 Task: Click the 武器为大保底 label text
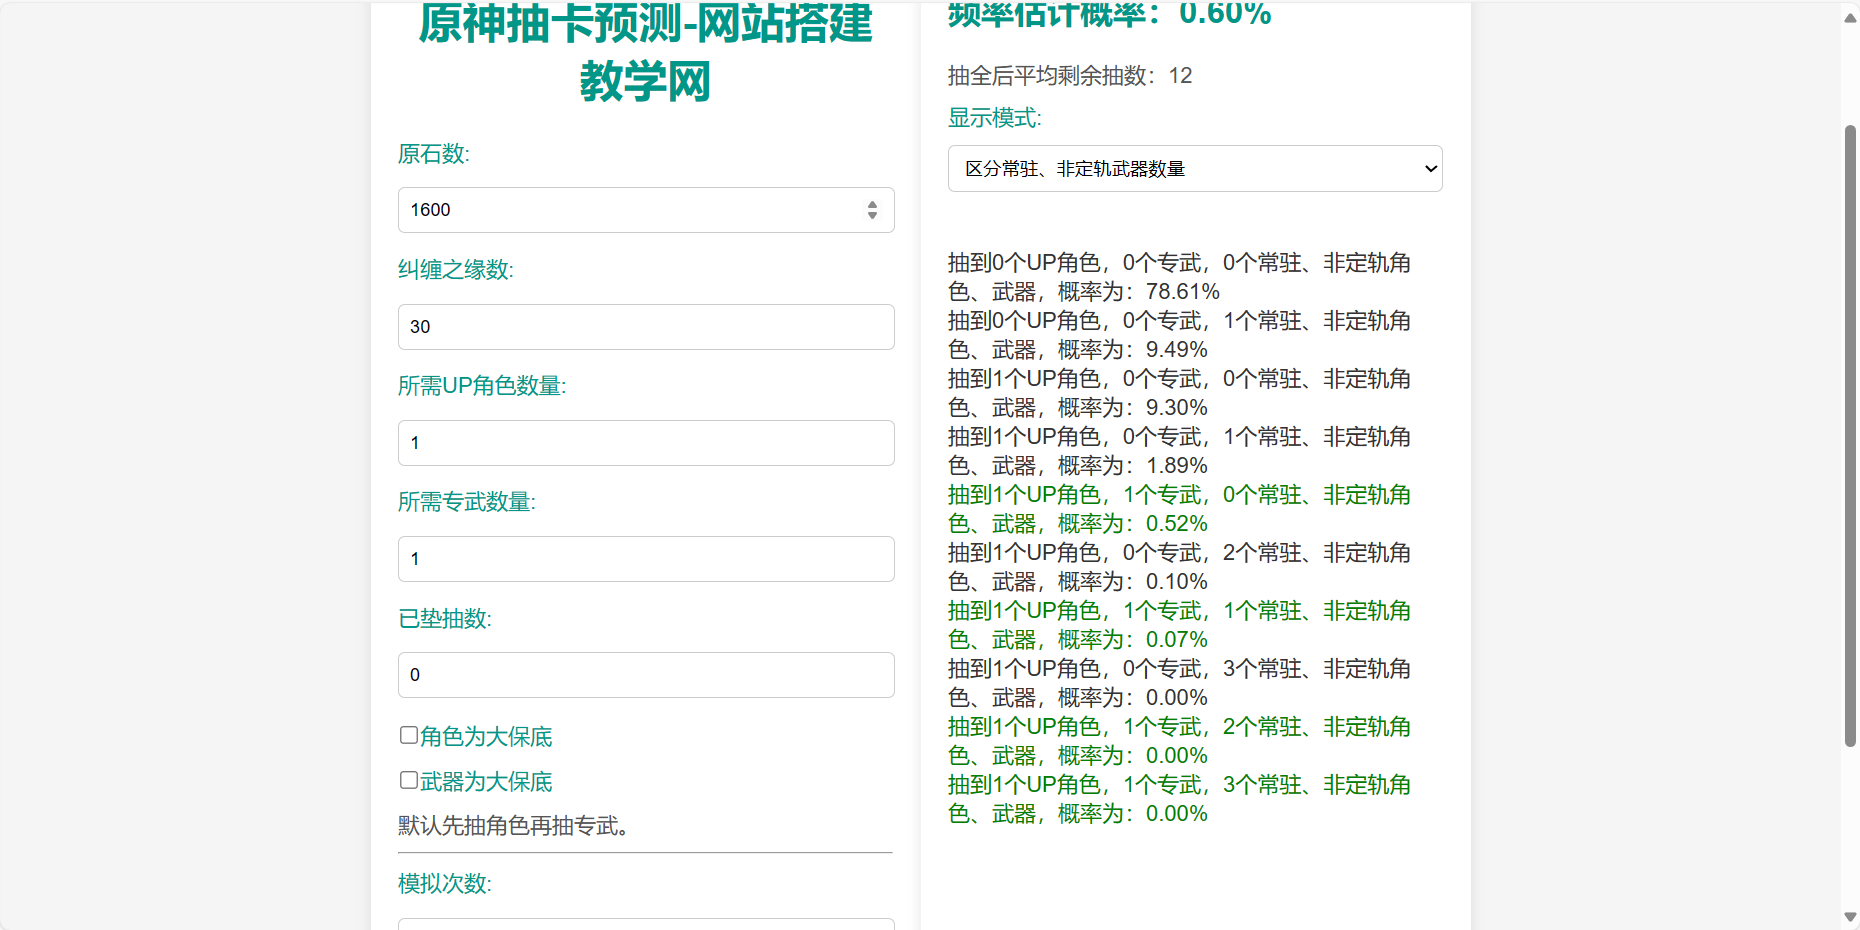click(486, 782)
